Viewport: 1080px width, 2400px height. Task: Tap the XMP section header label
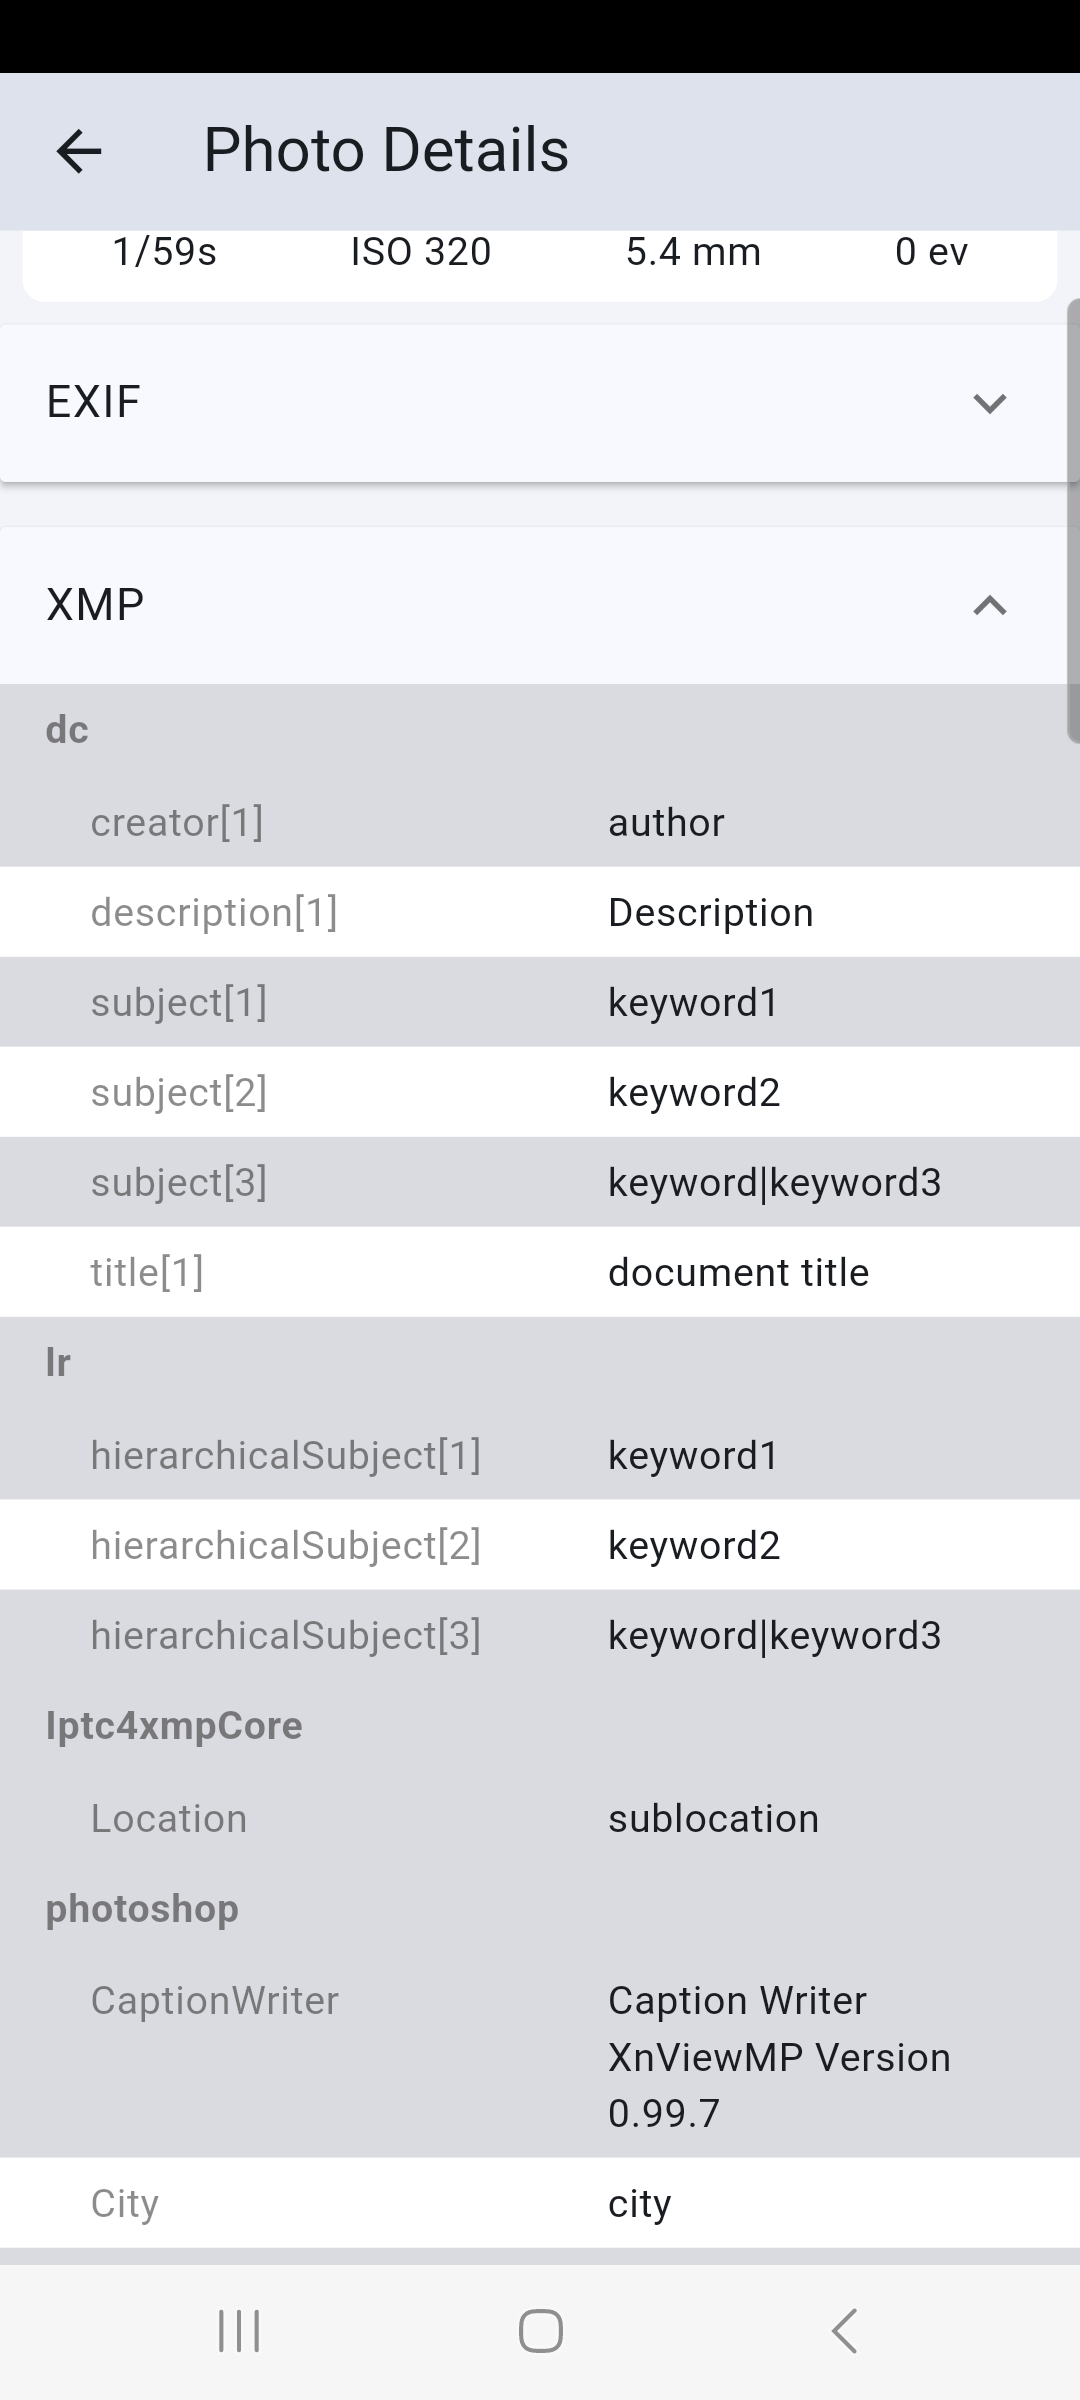(x=95, y=605)
